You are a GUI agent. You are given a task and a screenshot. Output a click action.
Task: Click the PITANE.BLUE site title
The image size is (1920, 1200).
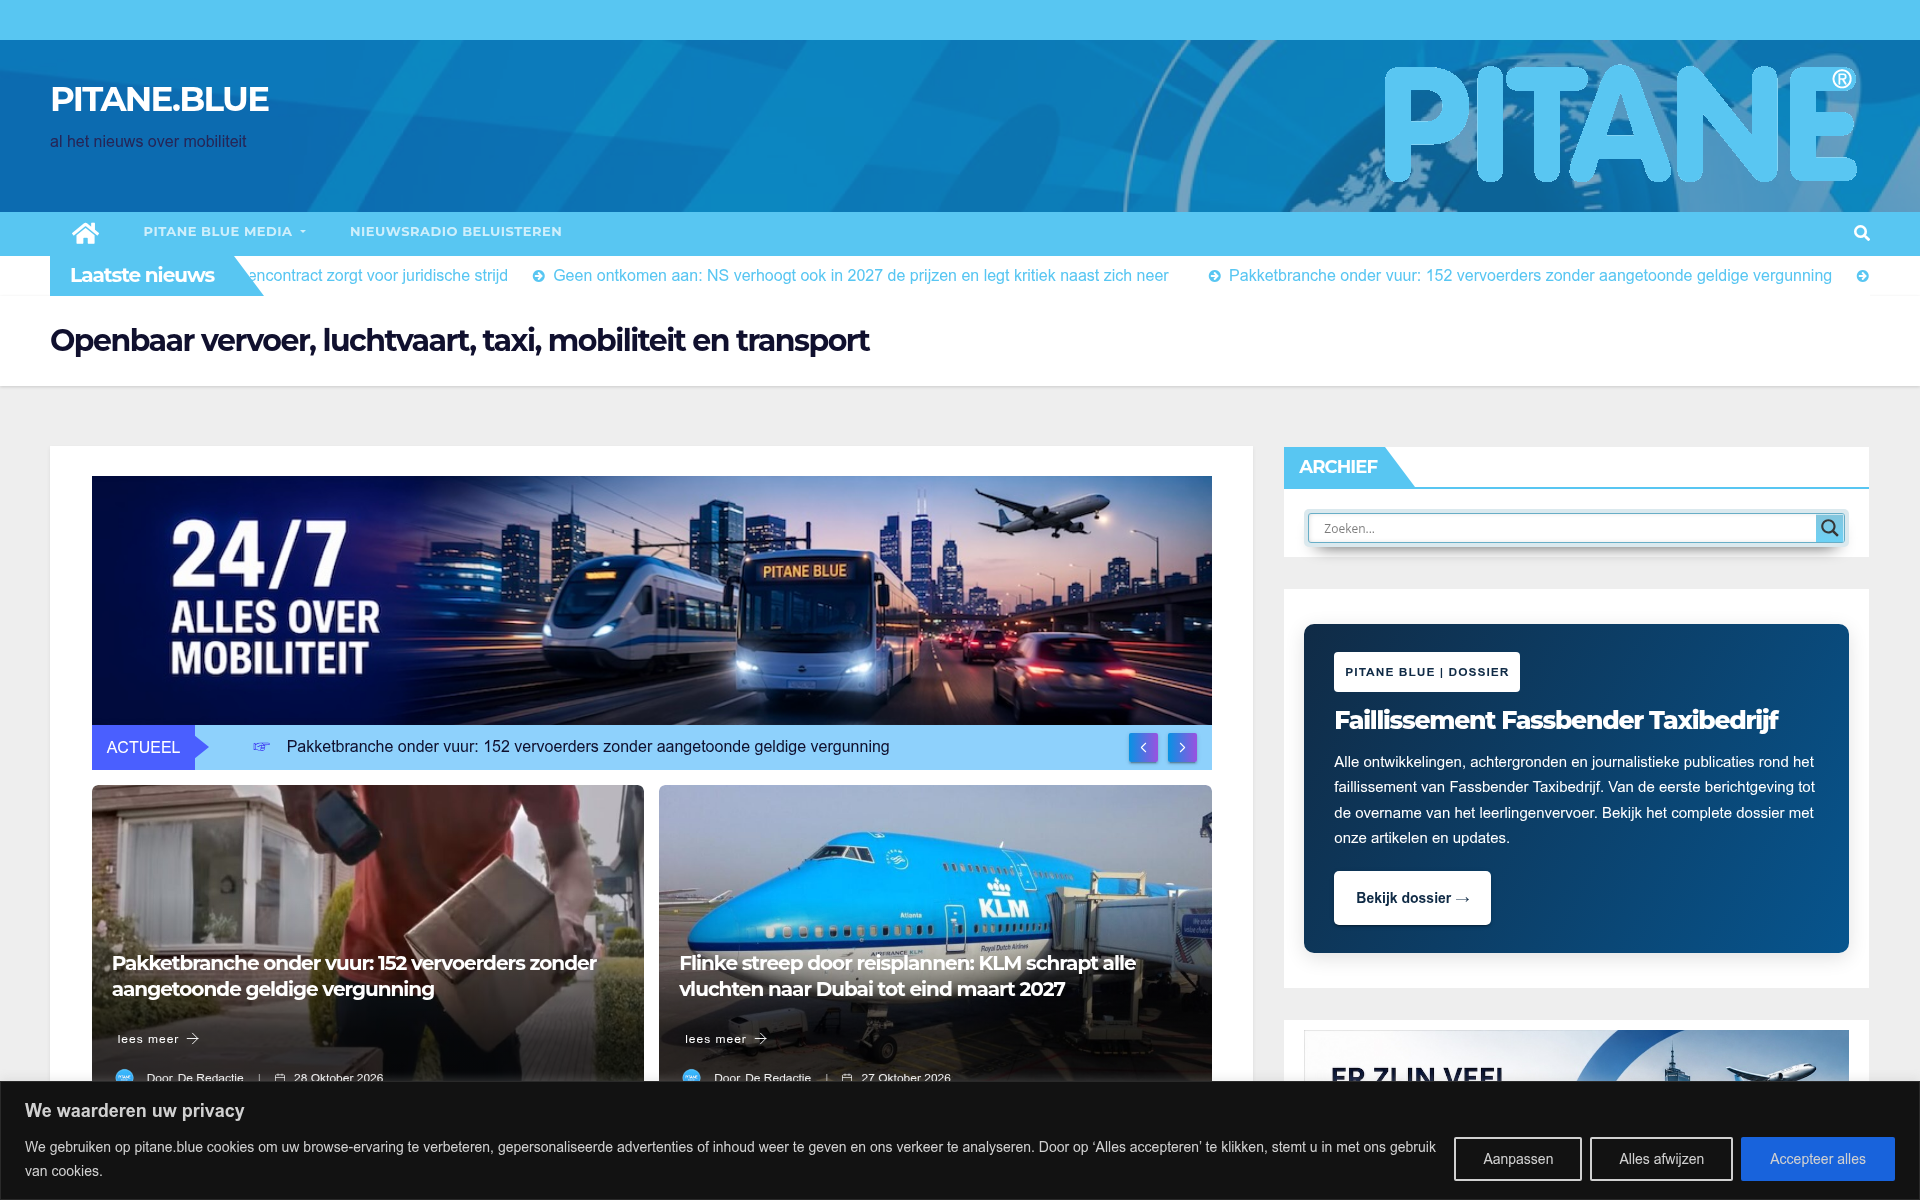click(x=159, y=99)
